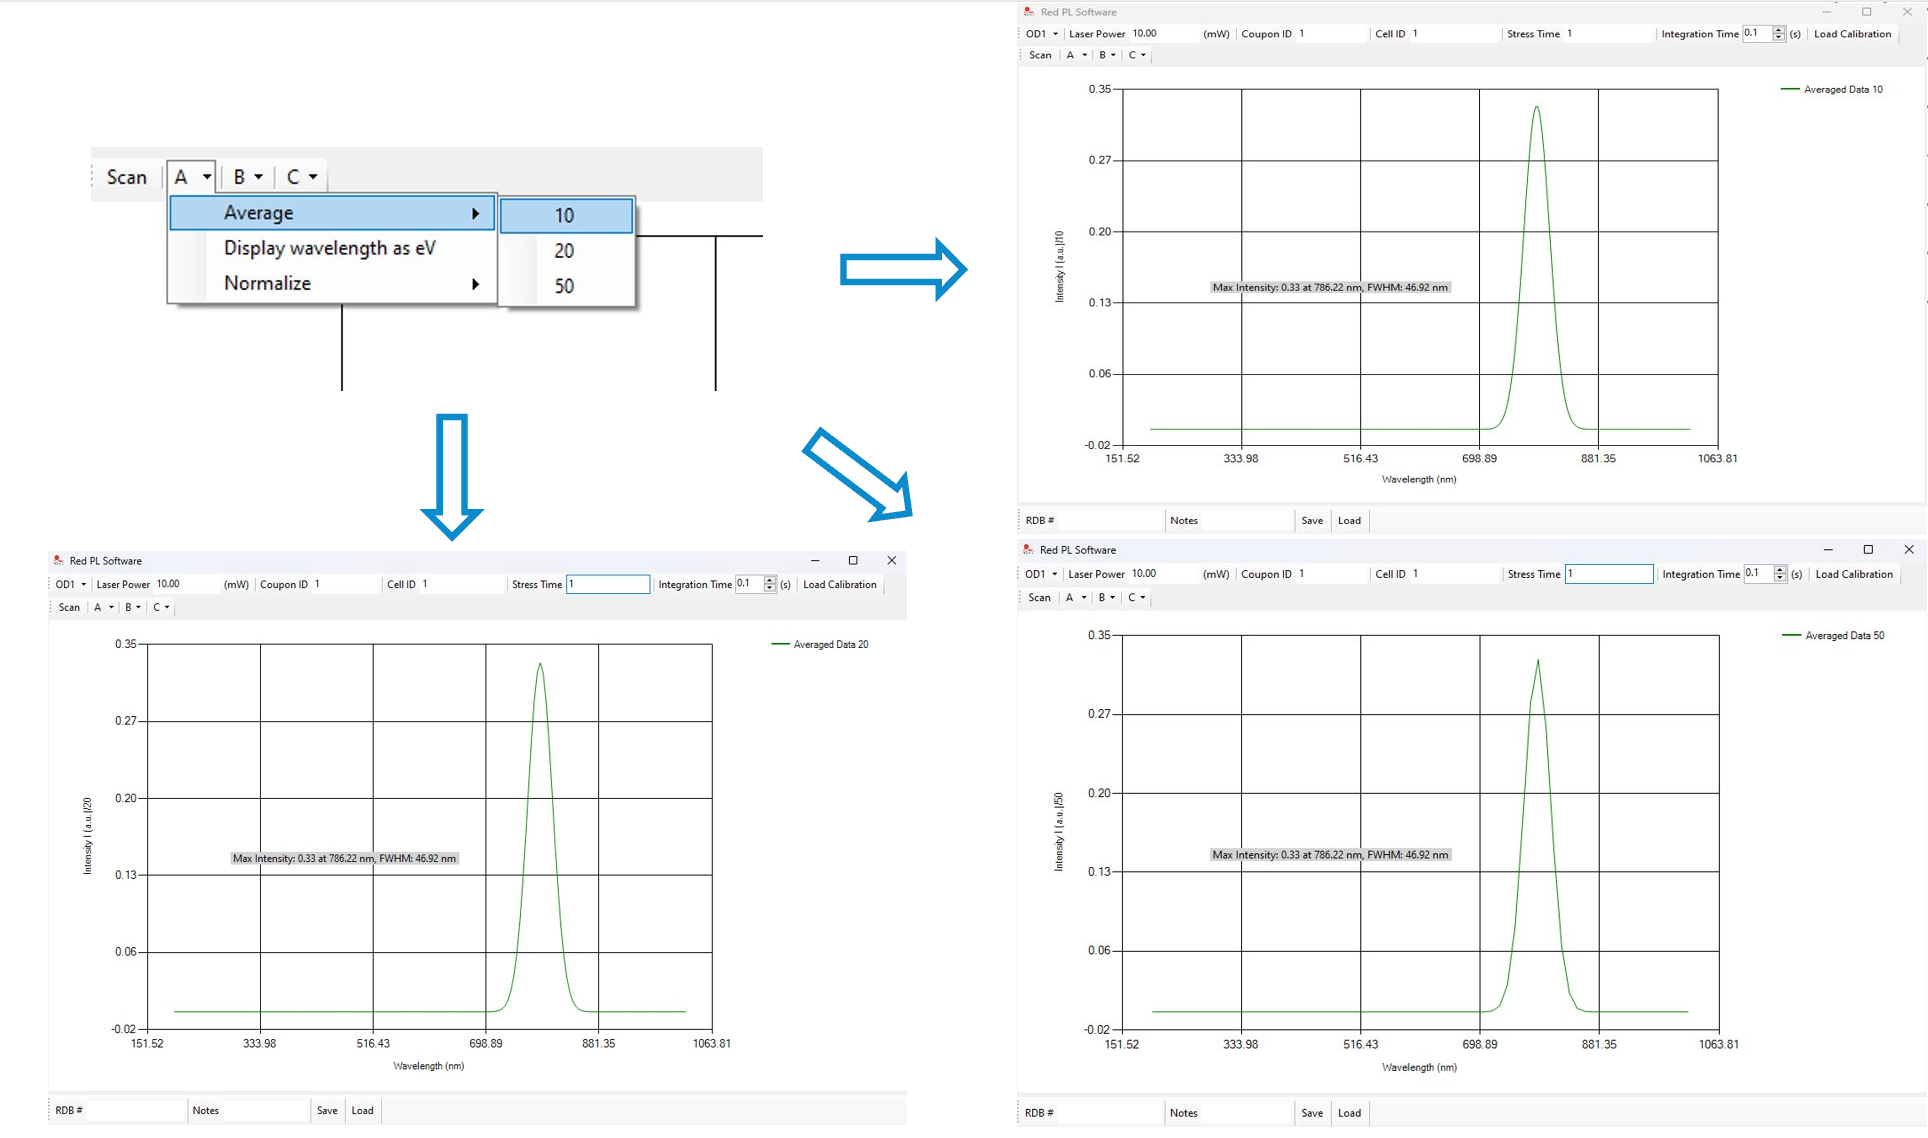The image size is (1928, 1138).
Task: Open the enlarged C dropdown
Action: pos(301,177)
